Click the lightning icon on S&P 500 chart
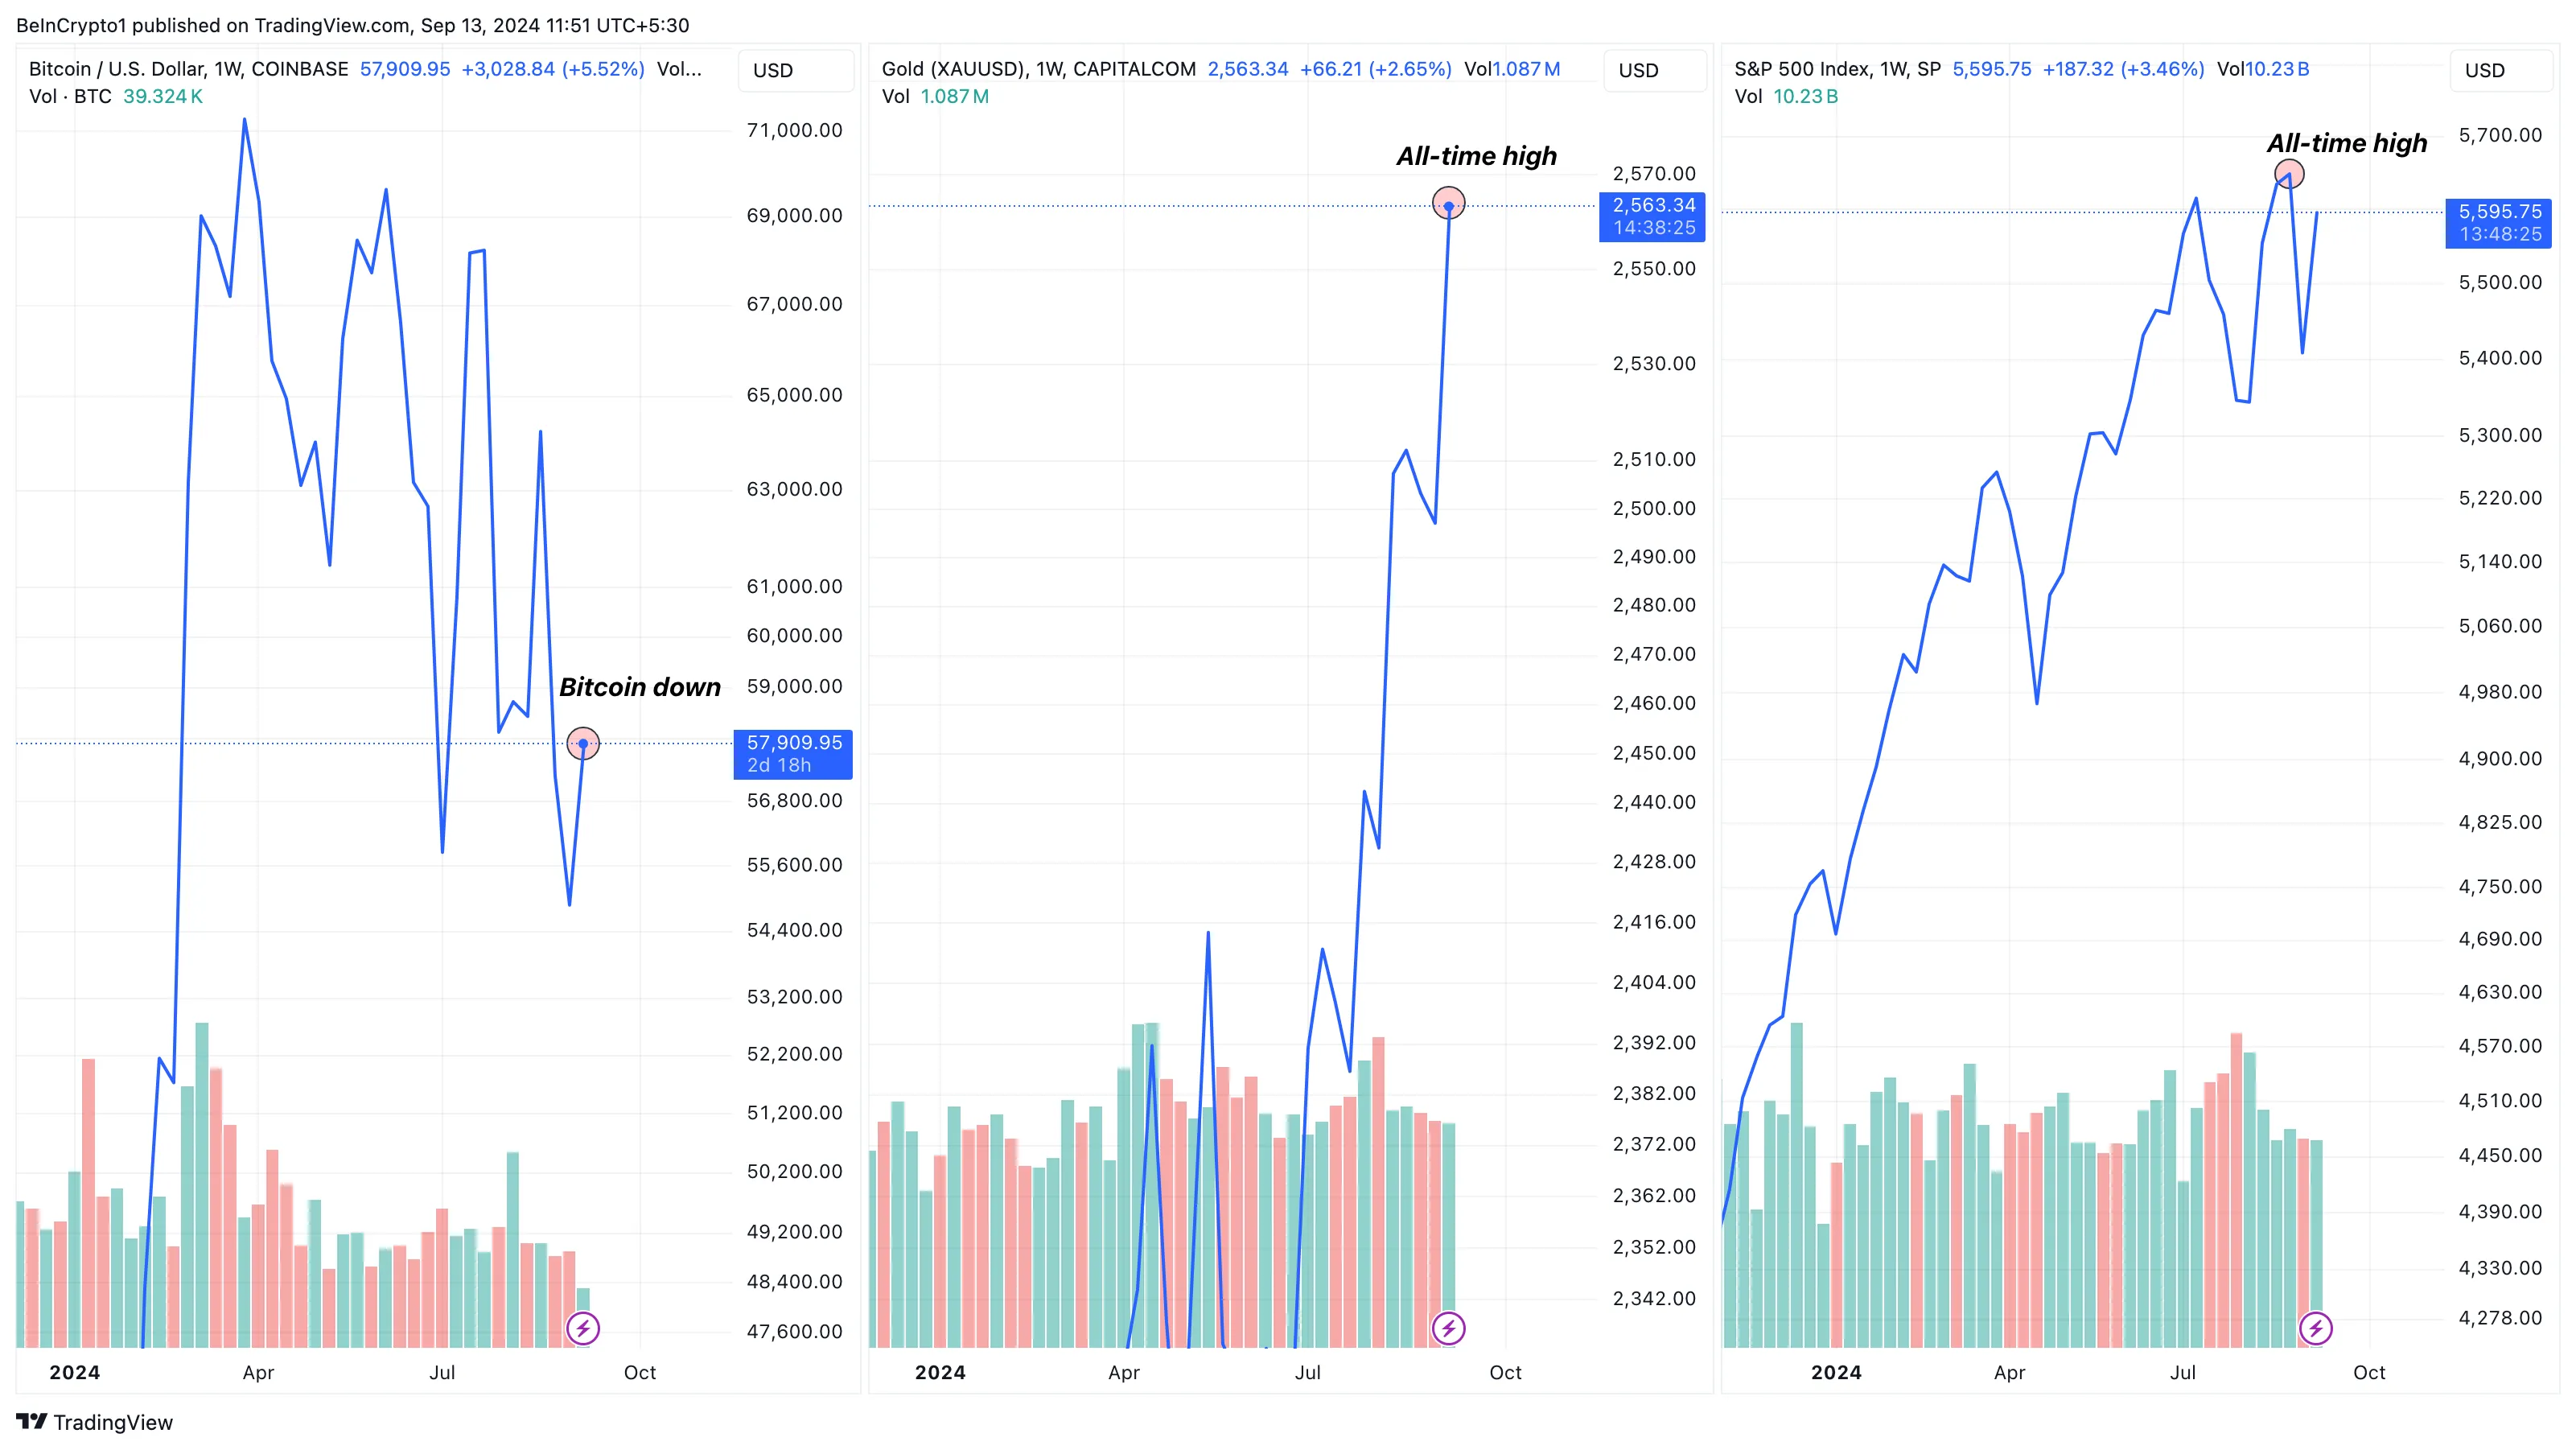 tap(2316, 1328)
